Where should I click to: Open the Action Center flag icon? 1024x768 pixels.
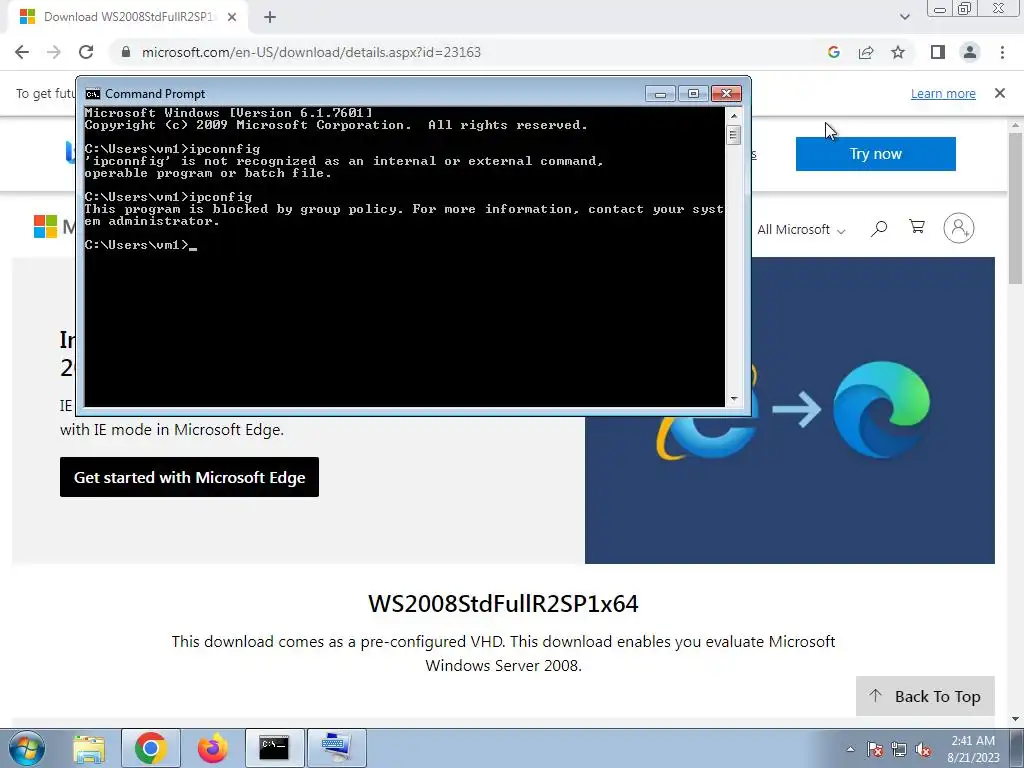[874, 750]
